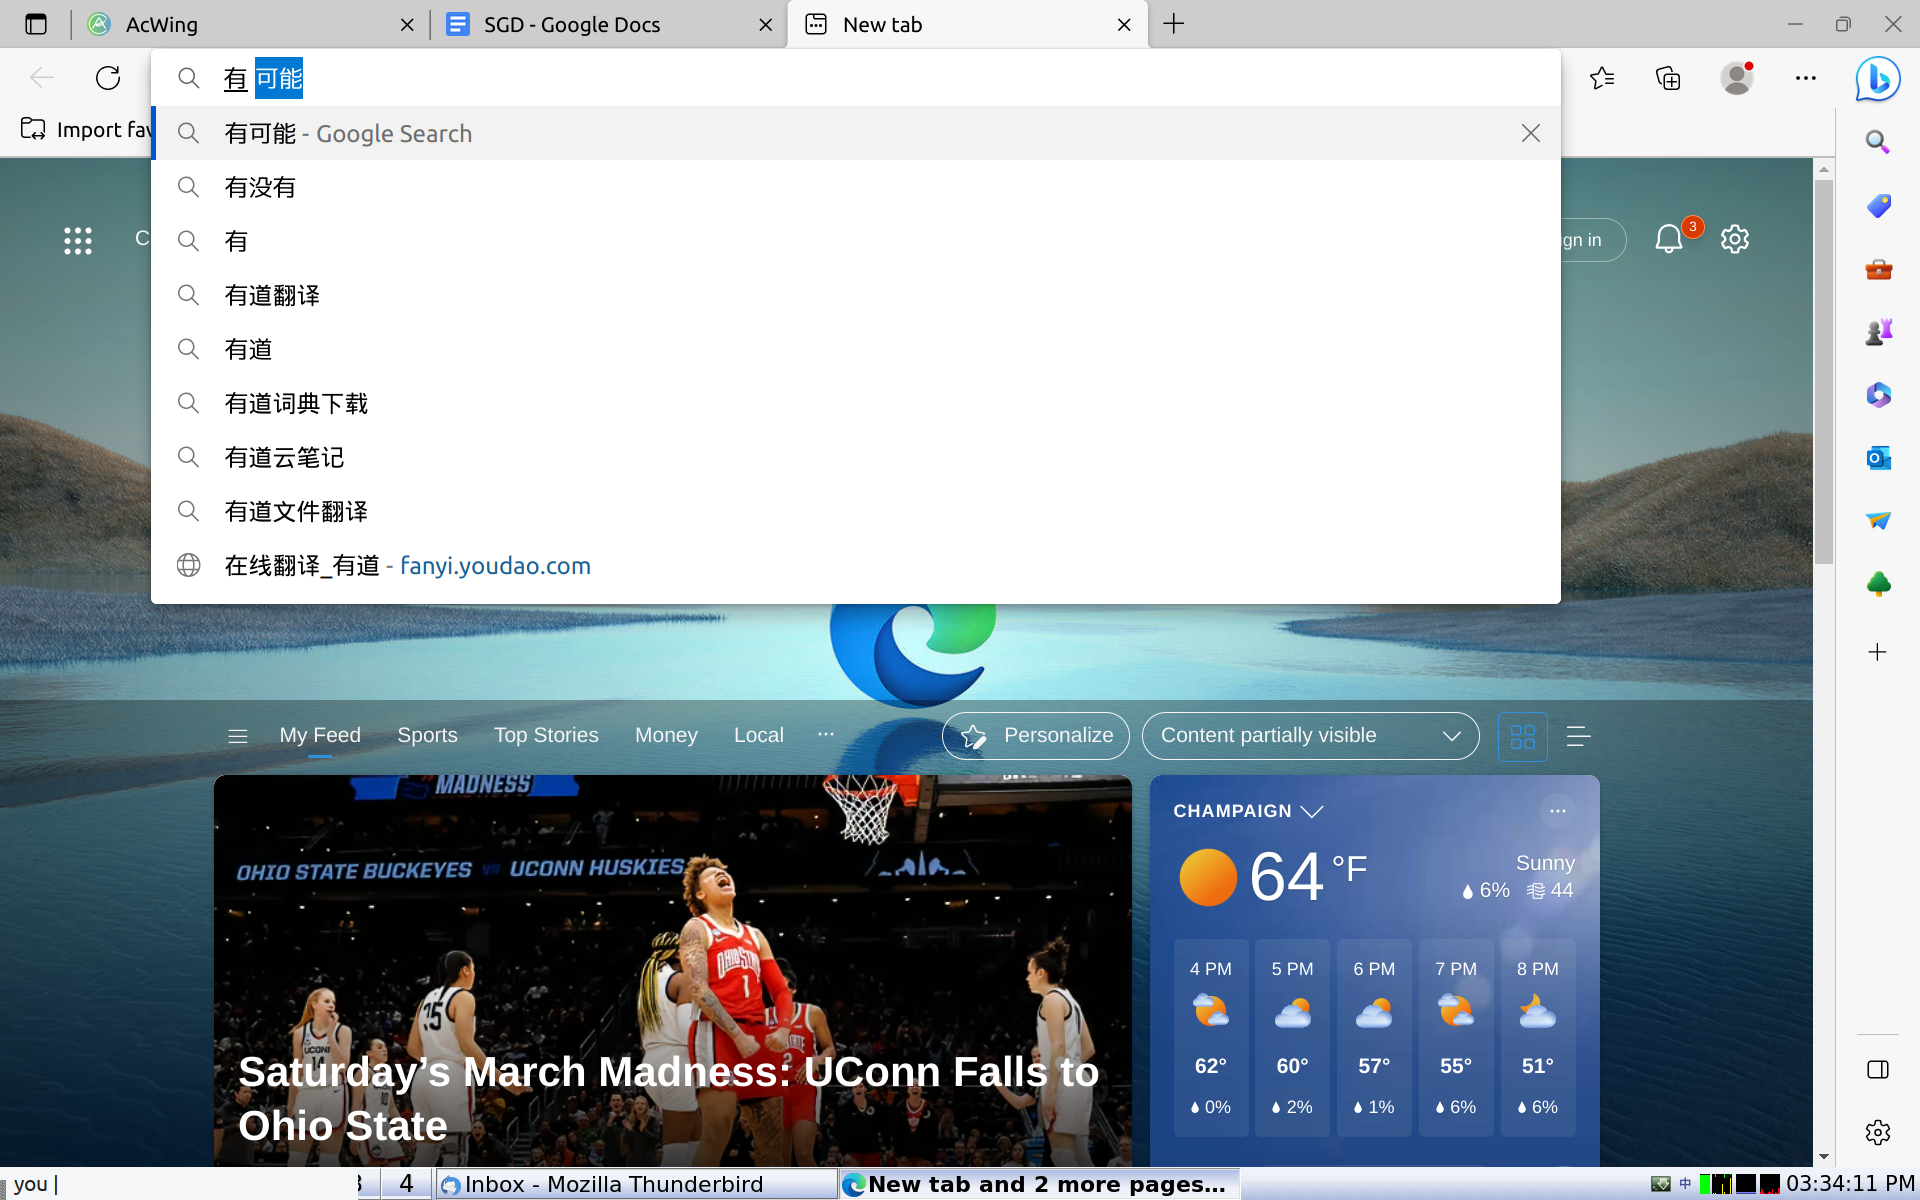Expand the Content partially visible dropdown

(1310, 736)
